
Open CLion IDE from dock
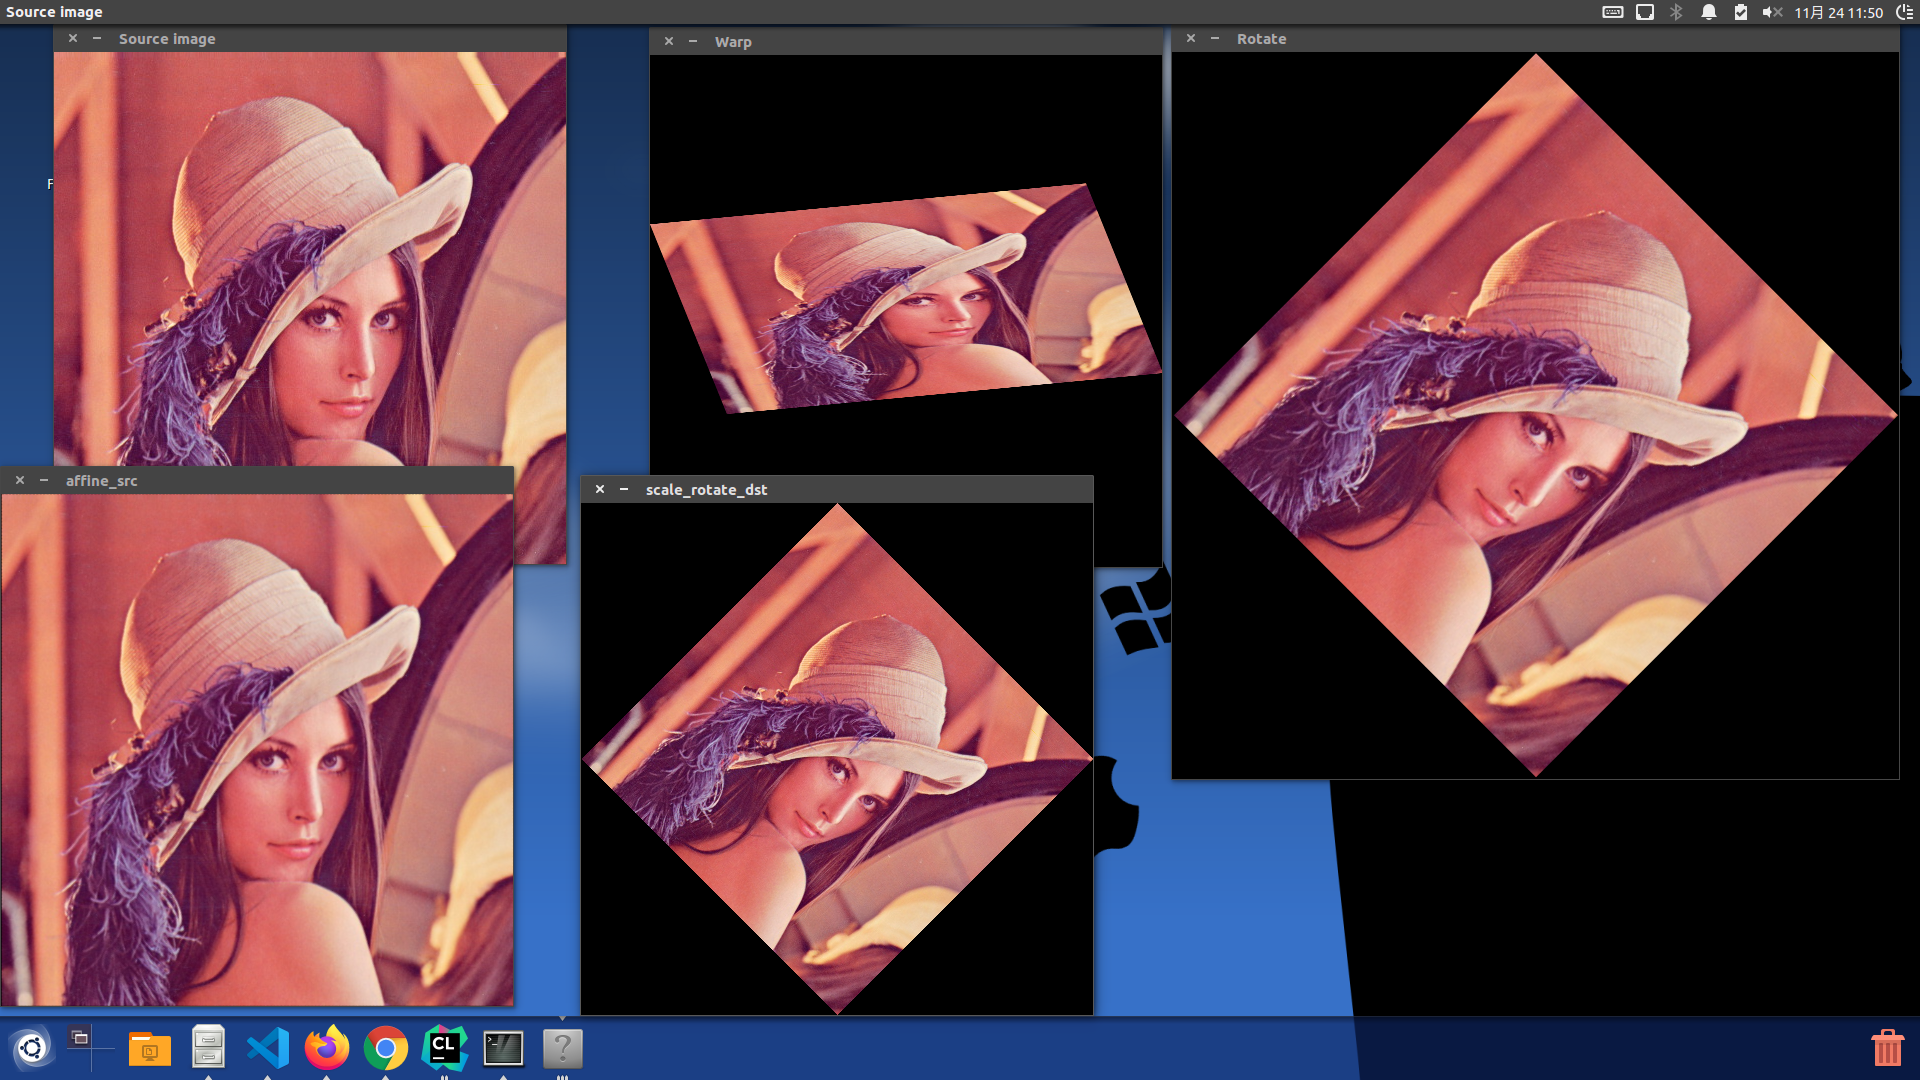click(445, 1048)
